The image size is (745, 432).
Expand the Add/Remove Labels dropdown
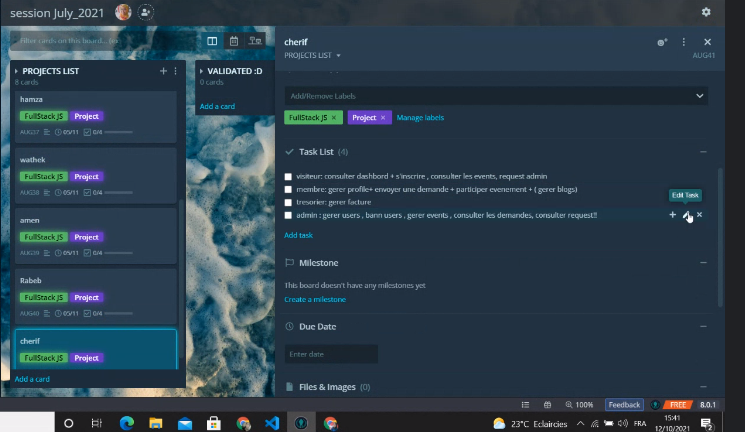(699, 96)
